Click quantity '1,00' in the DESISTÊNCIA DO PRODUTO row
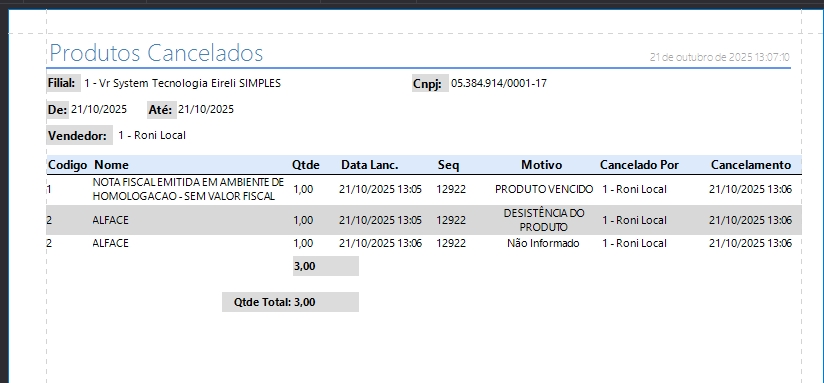 (303, 220)
